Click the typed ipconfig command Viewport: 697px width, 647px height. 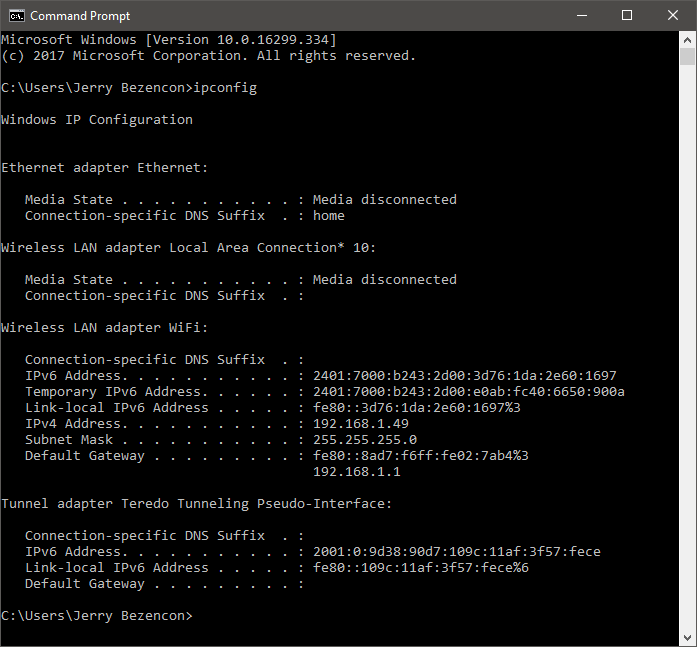[225, 88]
